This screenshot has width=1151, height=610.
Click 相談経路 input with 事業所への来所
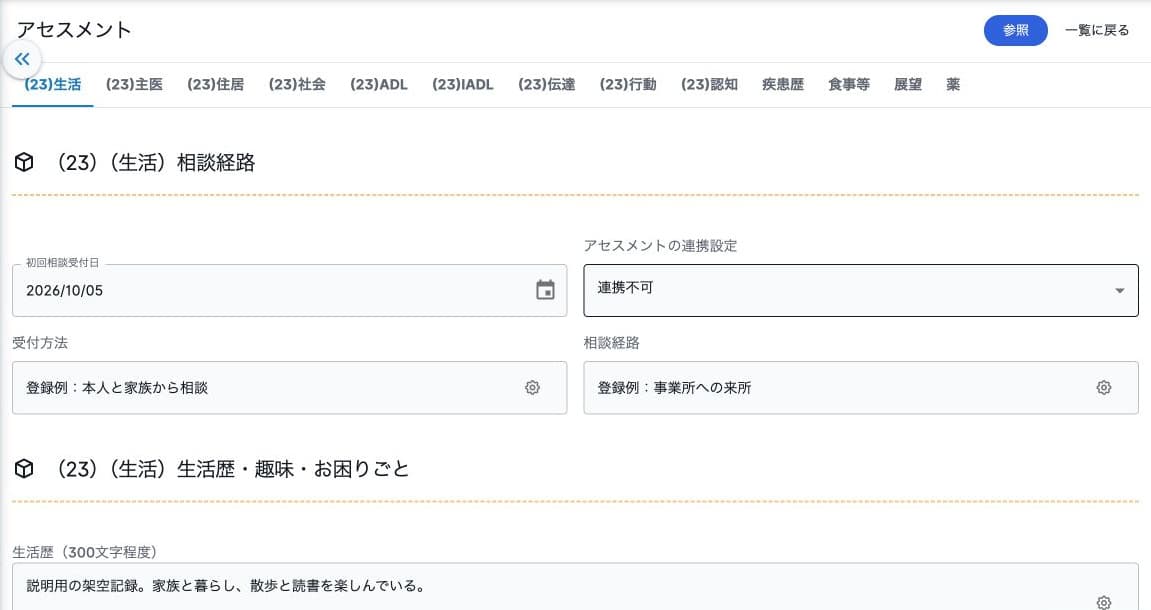(860, 388)
